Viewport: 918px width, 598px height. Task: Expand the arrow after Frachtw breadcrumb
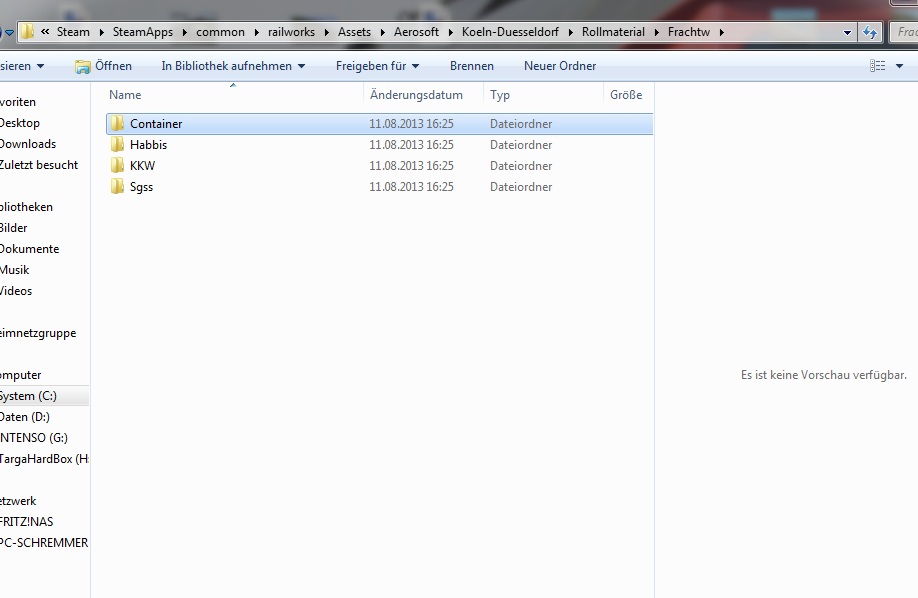(x=721, y=32)
